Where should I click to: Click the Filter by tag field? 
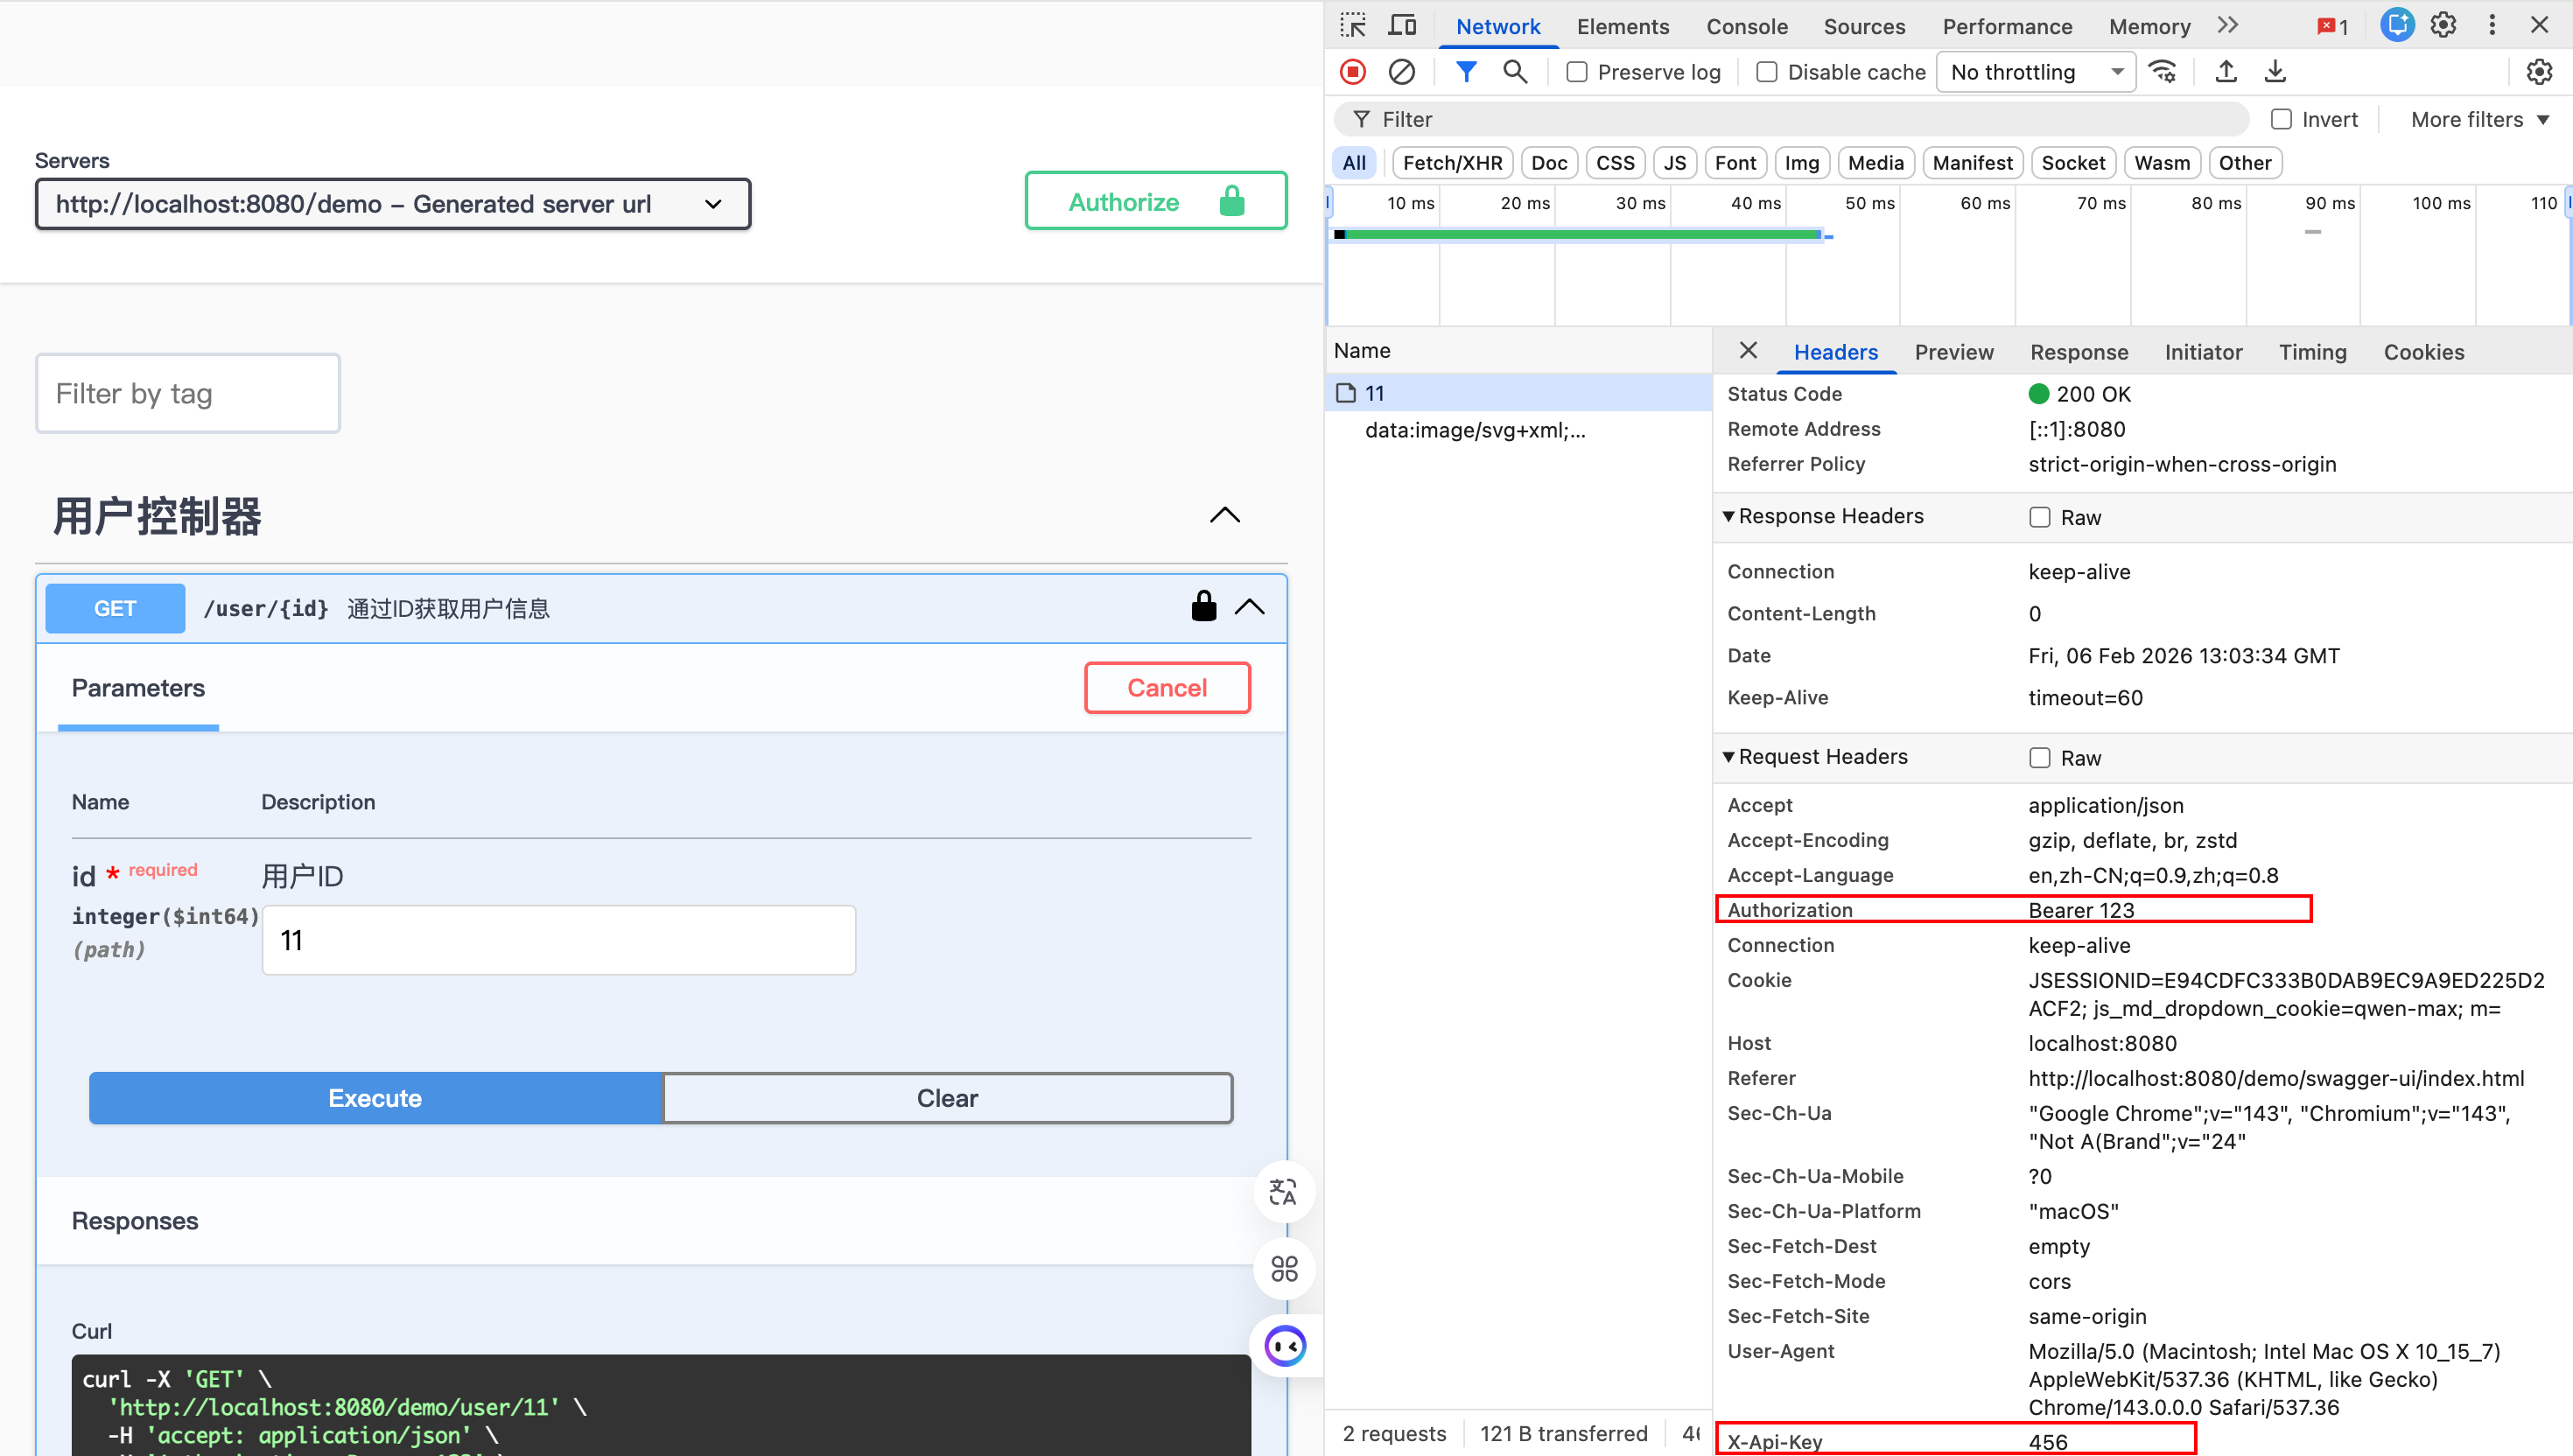[x=188, y=393]
